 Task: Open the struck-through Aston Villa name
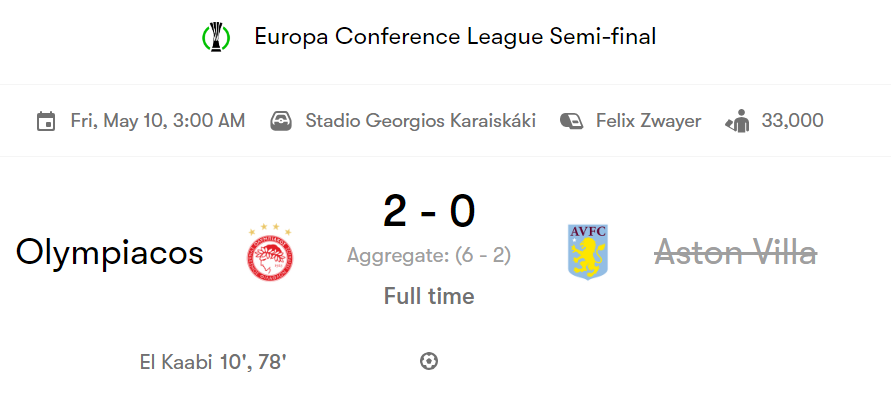(736, 252)
